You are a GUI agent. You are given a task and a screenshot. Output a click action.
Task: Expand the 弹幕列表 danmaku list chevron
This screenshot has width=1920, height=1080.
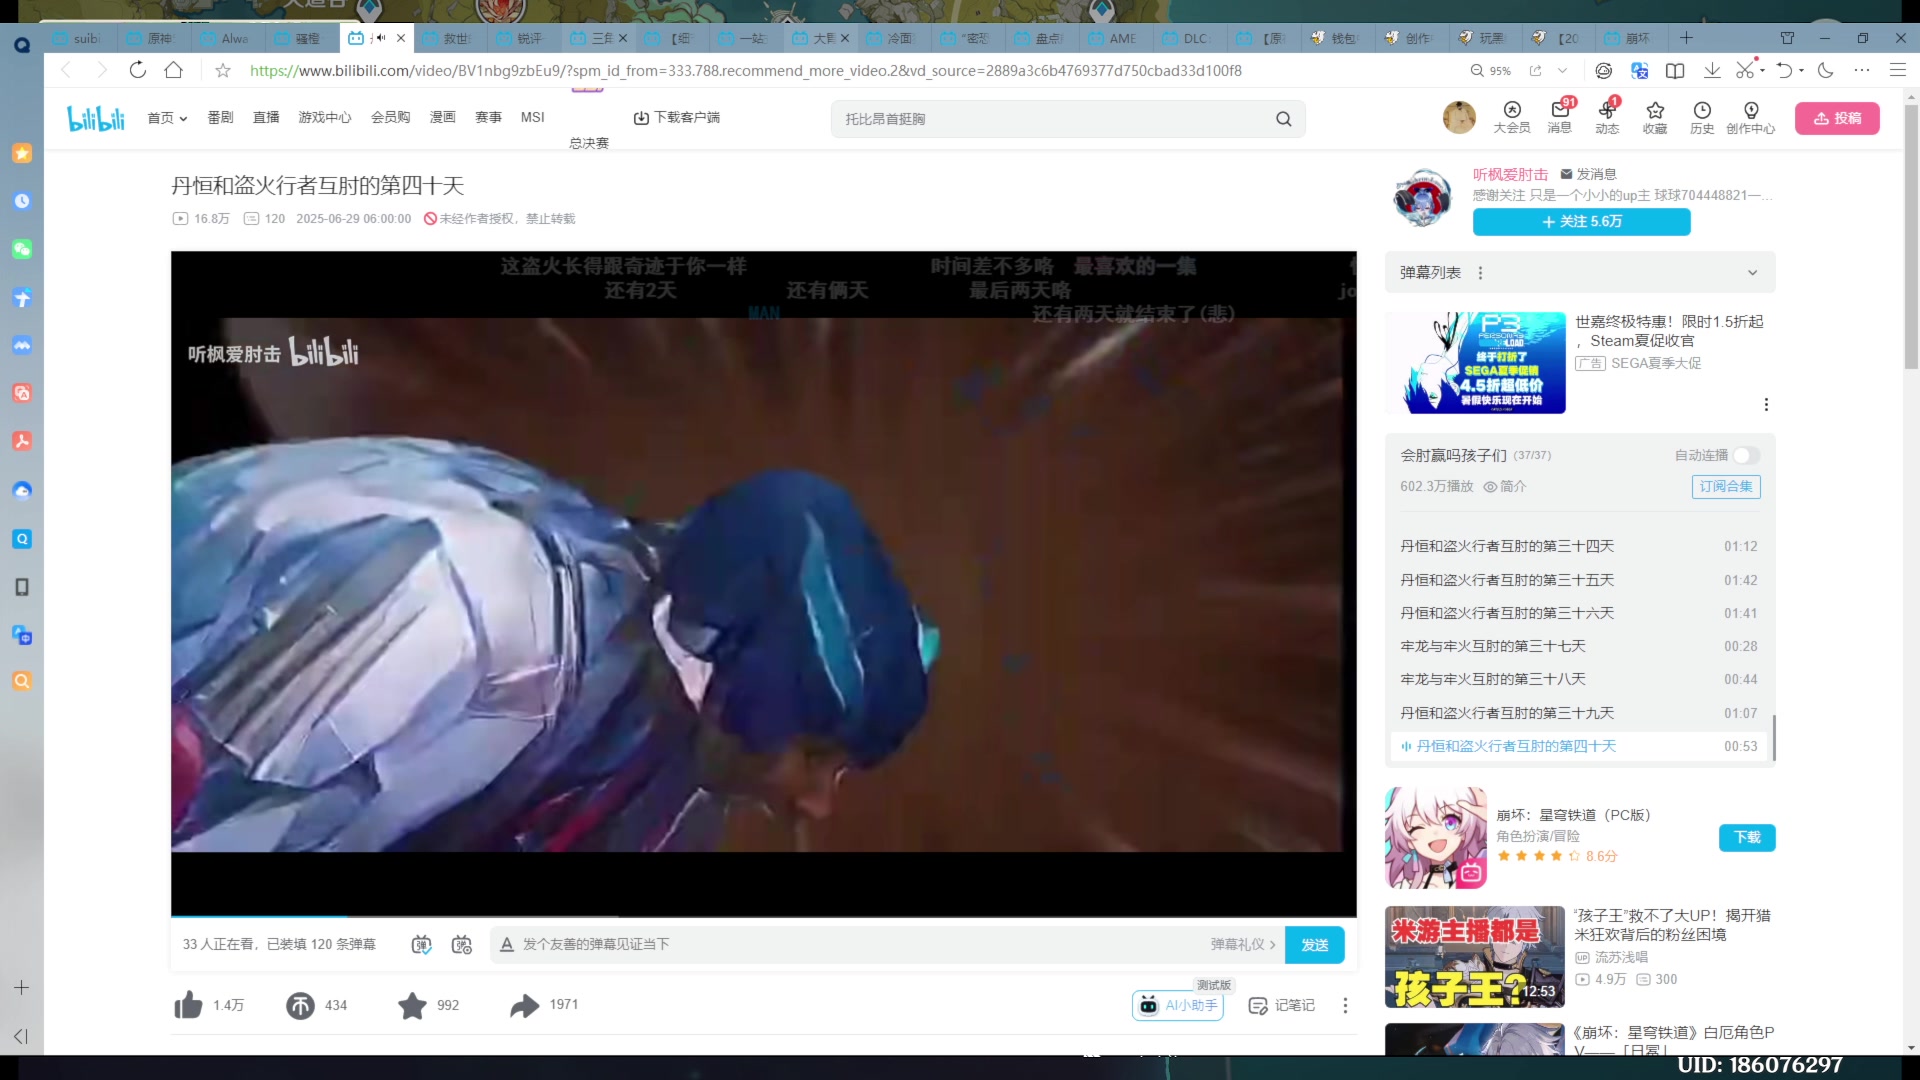[x=1752, y=273]
